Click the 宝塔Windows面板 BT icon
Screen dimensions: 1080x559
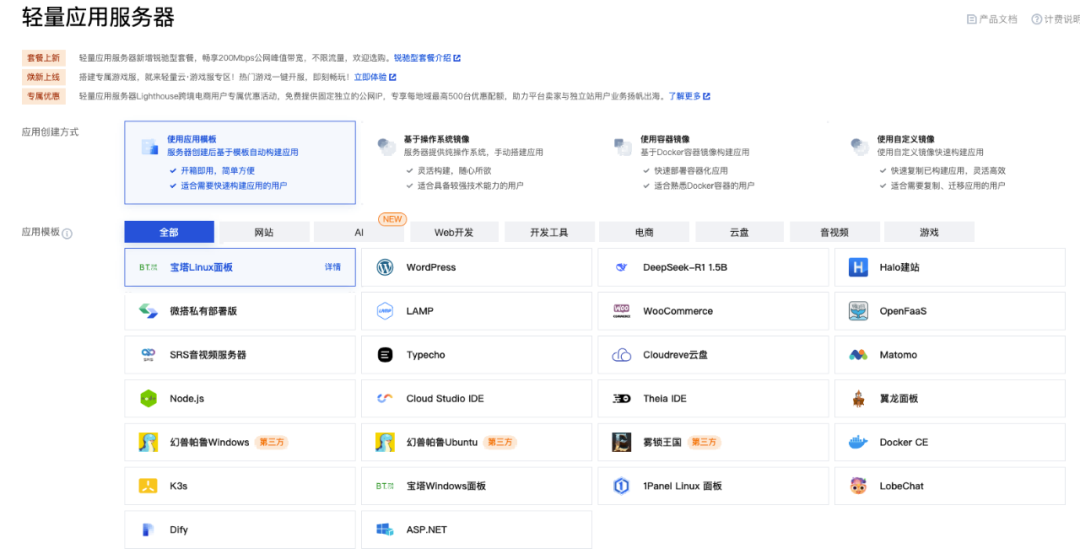[385, 486]
